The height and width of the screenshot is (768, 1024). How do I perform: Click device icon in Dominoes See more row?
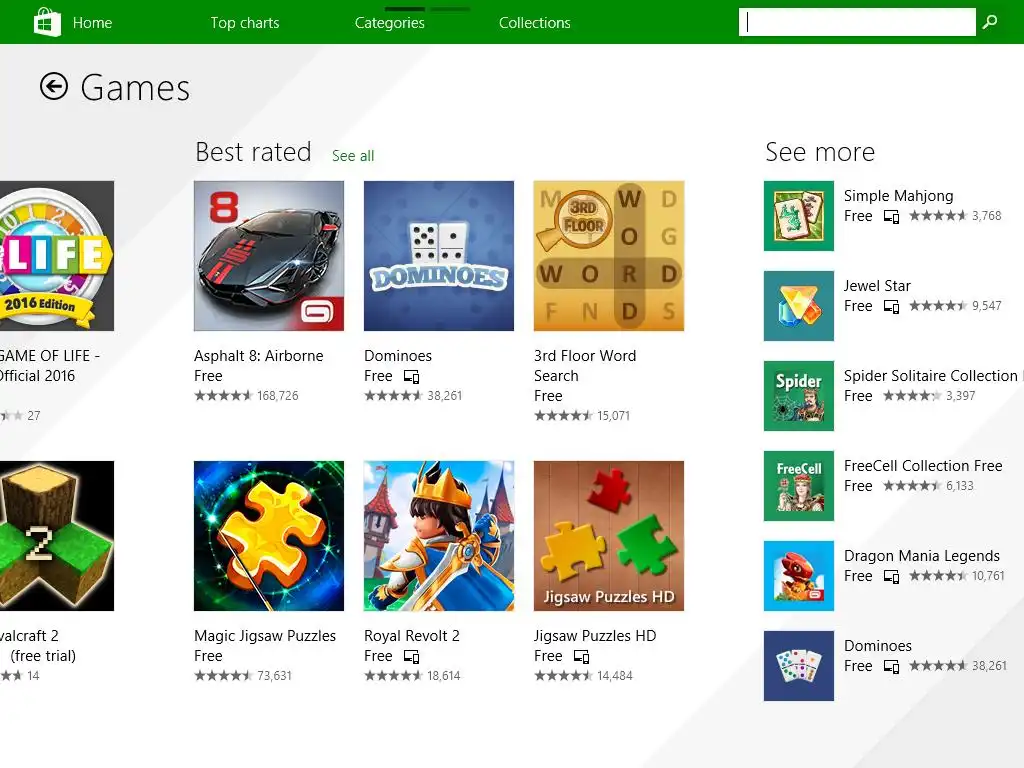(891, 666)
